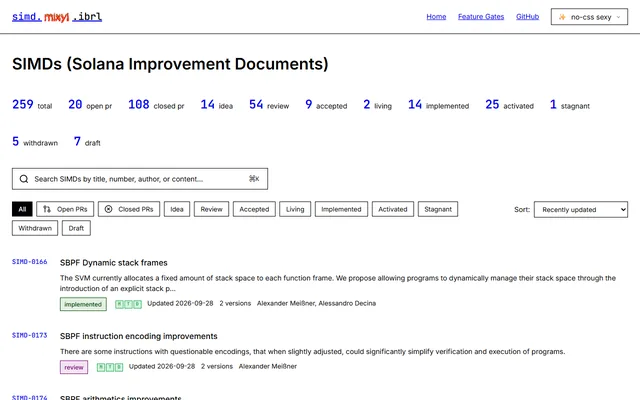Click the 14 idea stat
This screenshot has width=640, height=400.
point(217,105)
